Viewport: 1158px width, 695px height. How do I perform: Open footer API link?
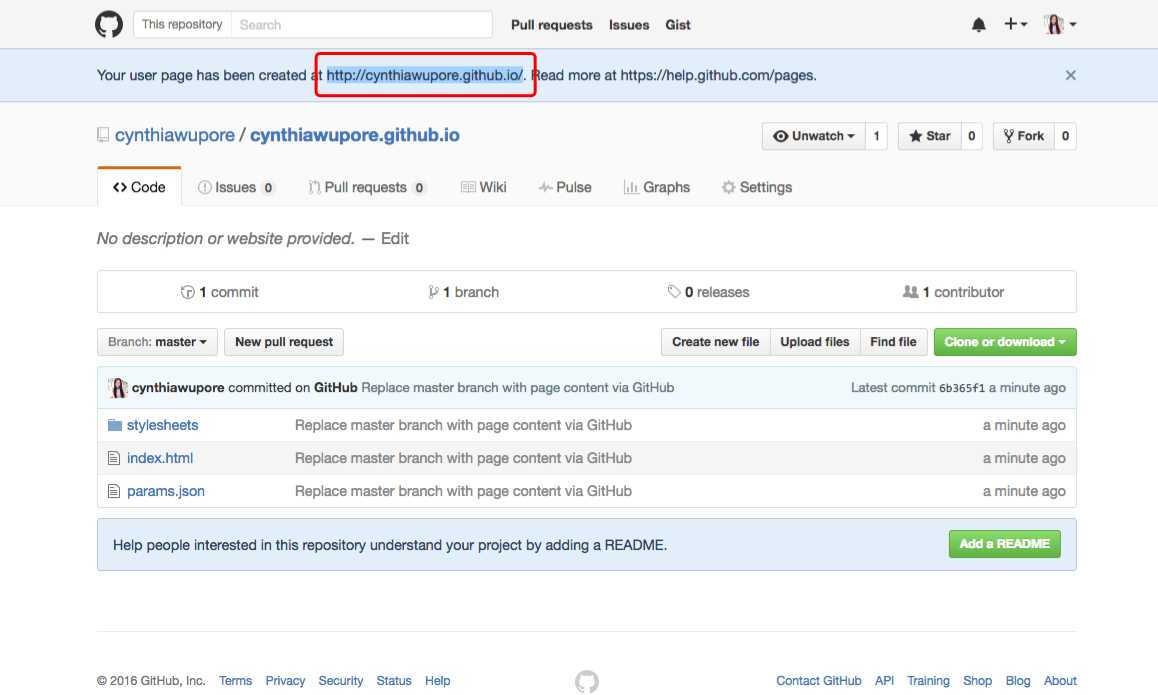(x=884, y=681)
